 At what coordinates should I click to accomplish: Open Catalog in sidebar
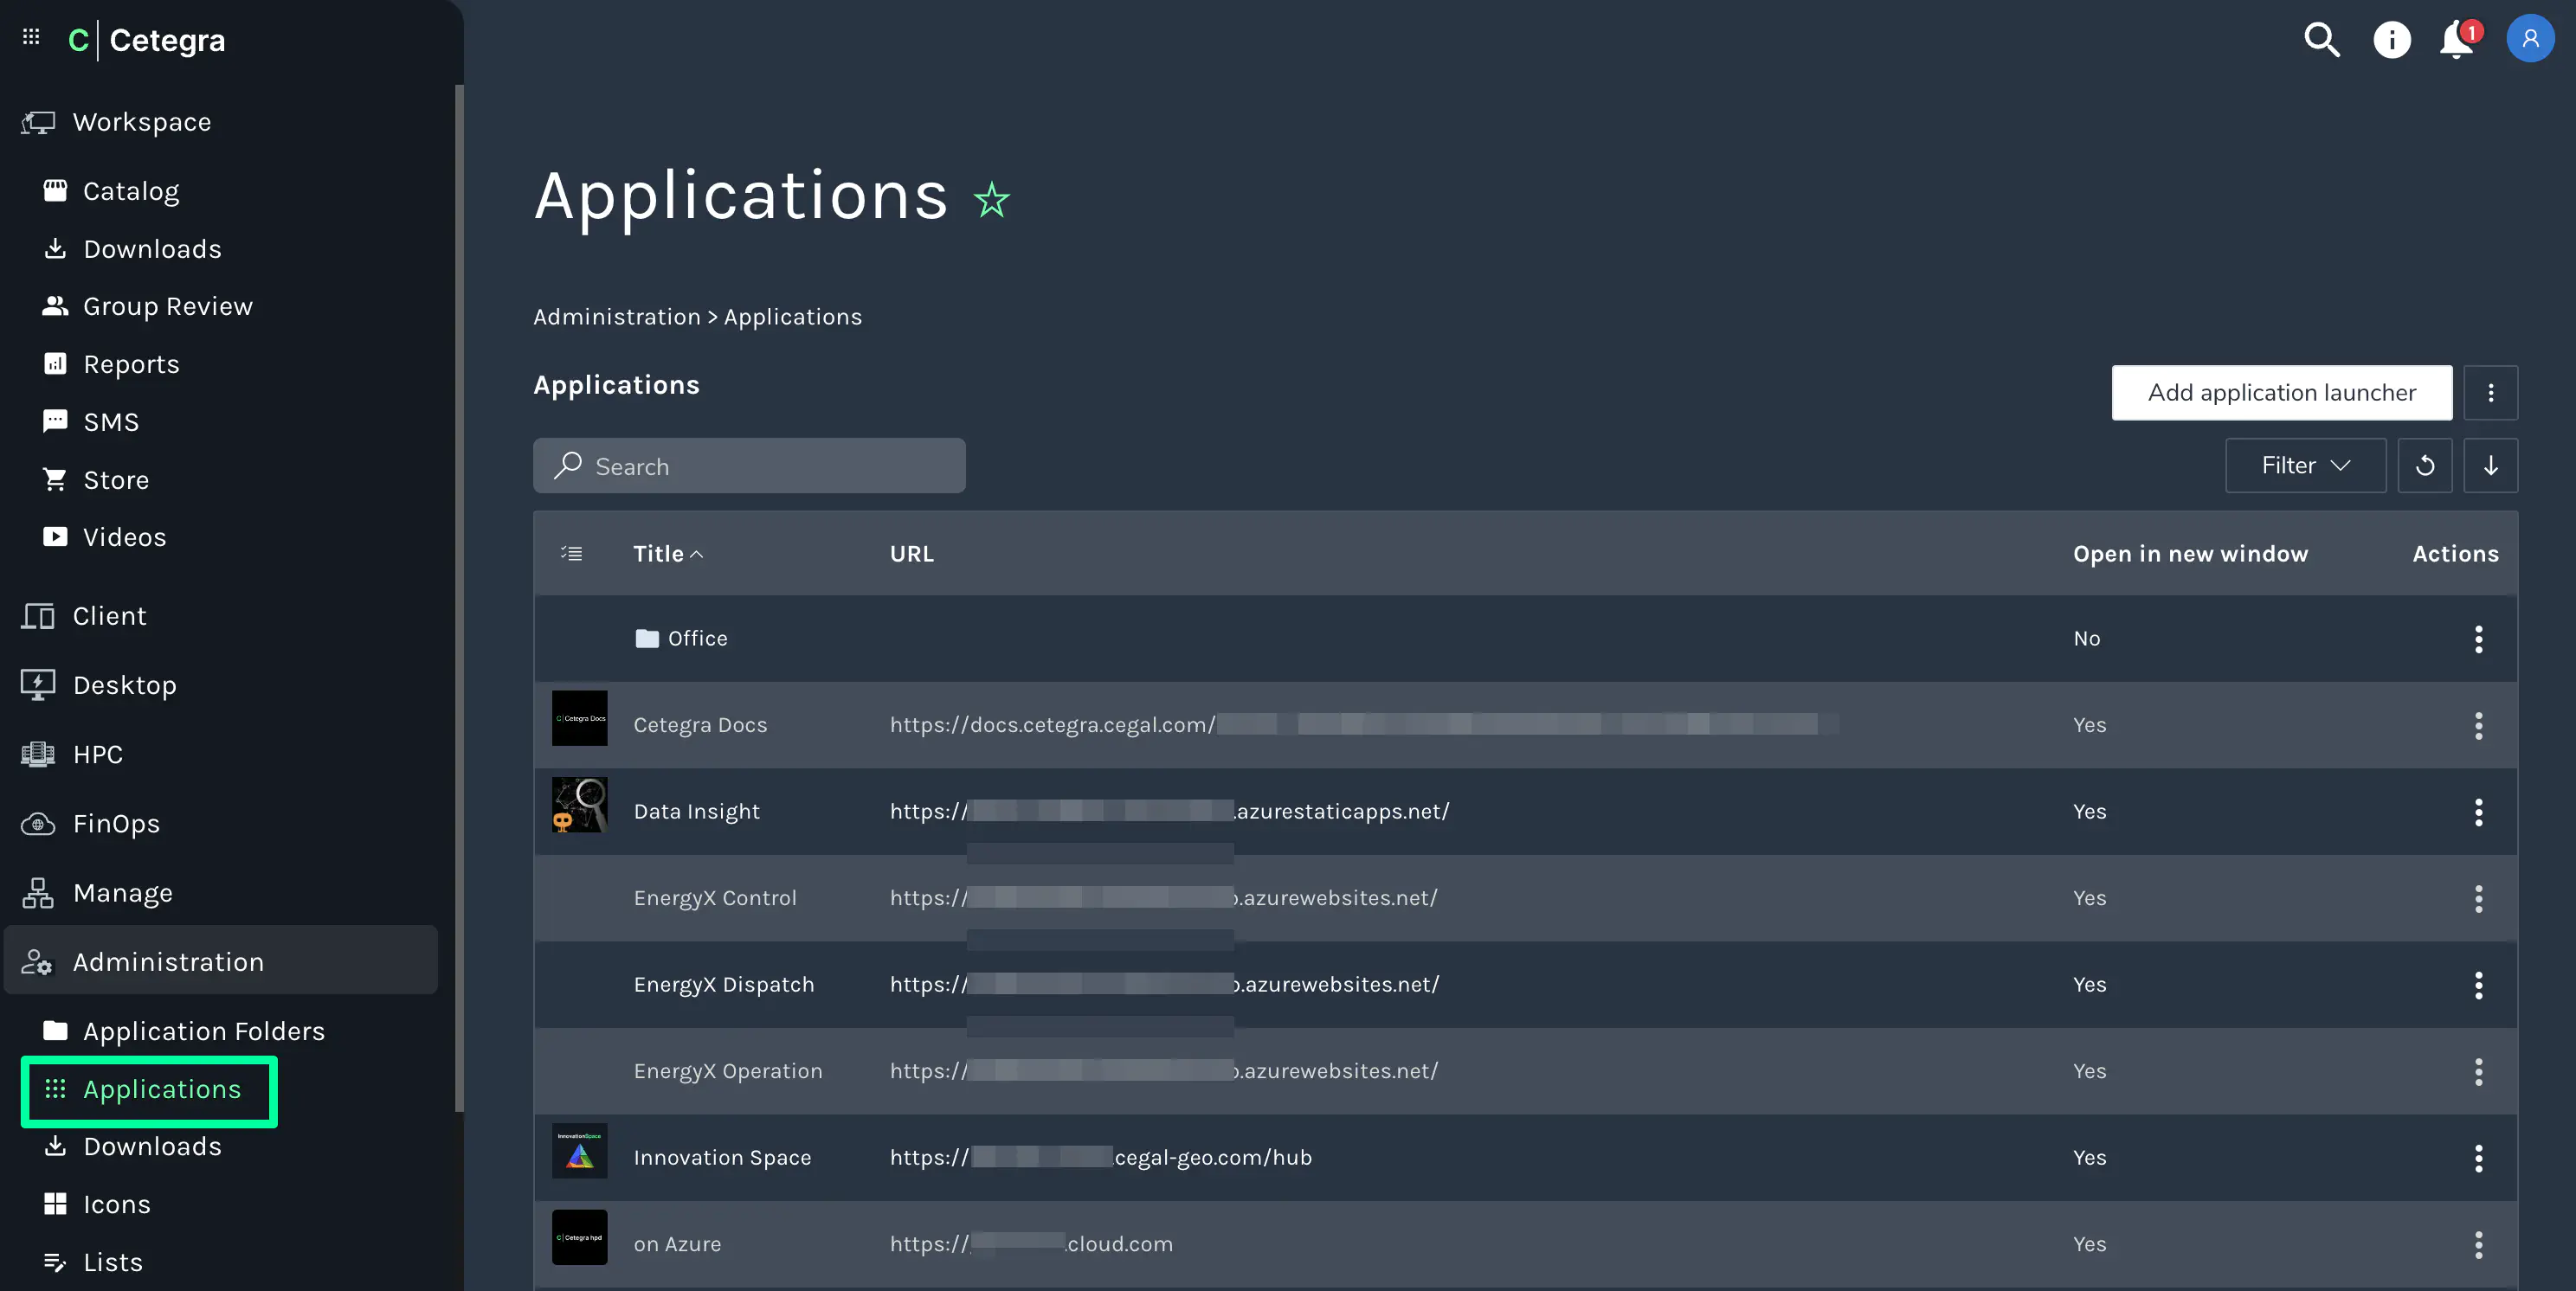130,191
